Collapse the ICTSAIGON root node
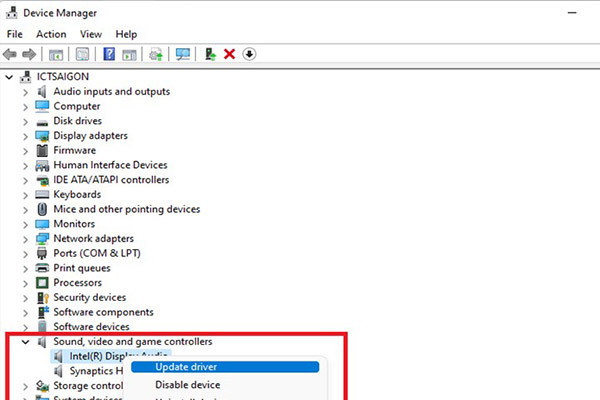 (x=9, y=77)
